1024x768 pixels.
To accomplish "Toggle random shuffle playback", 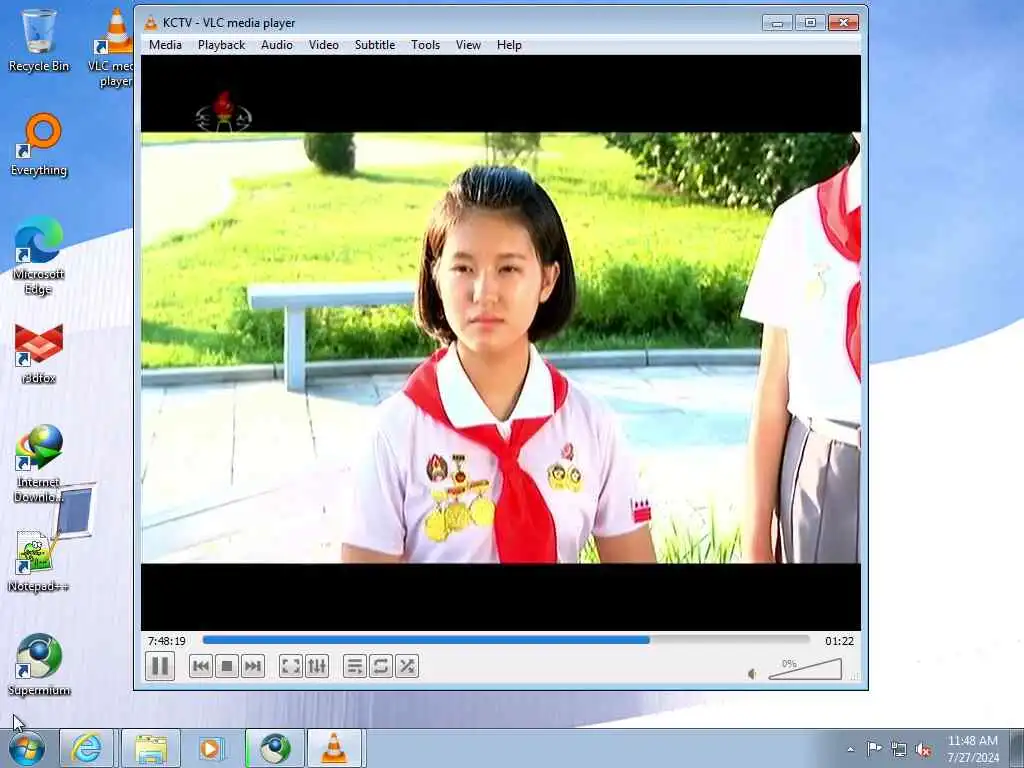I will [407, 667].
